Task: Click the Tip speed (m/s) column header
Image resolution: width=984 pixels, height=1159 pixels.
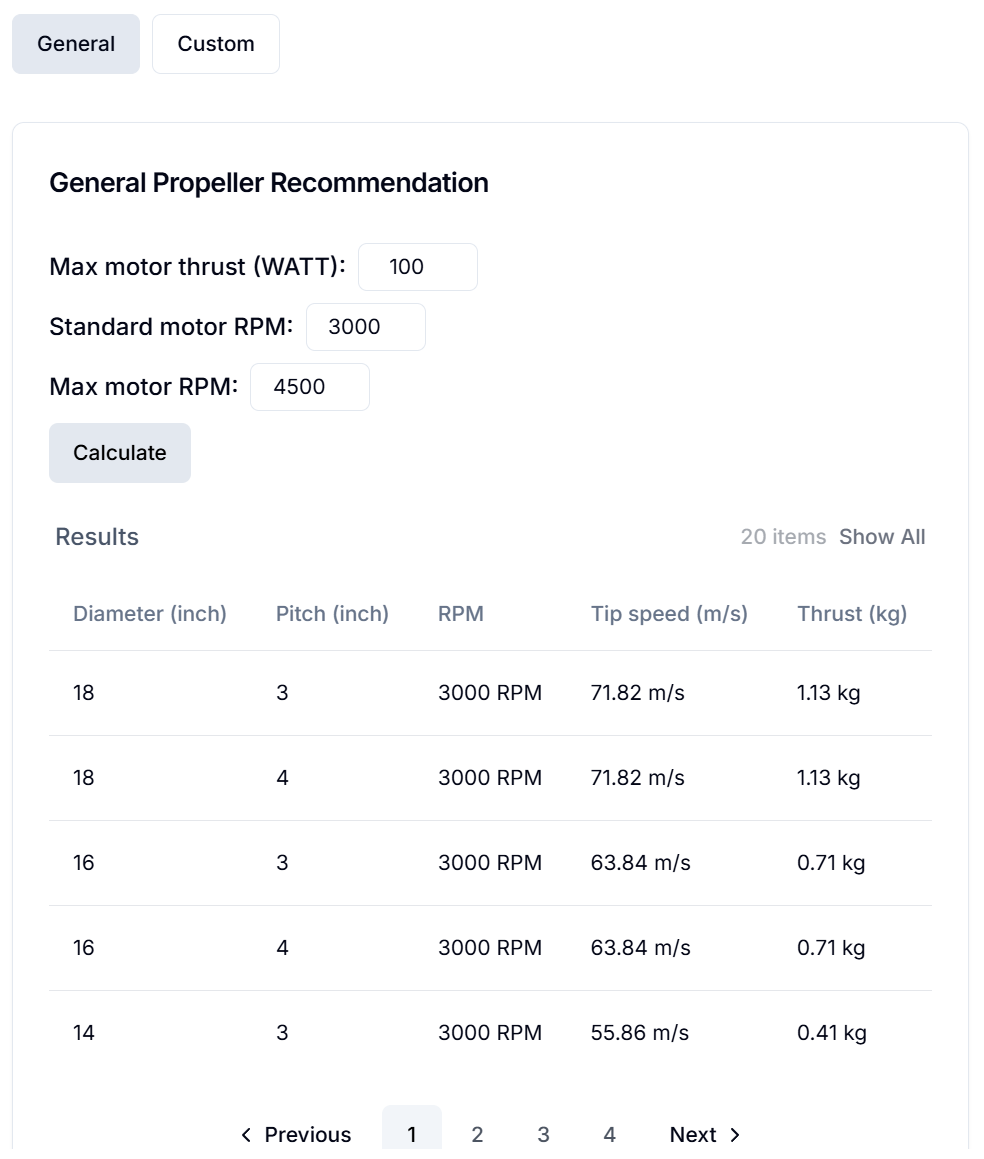Action: 669,614
